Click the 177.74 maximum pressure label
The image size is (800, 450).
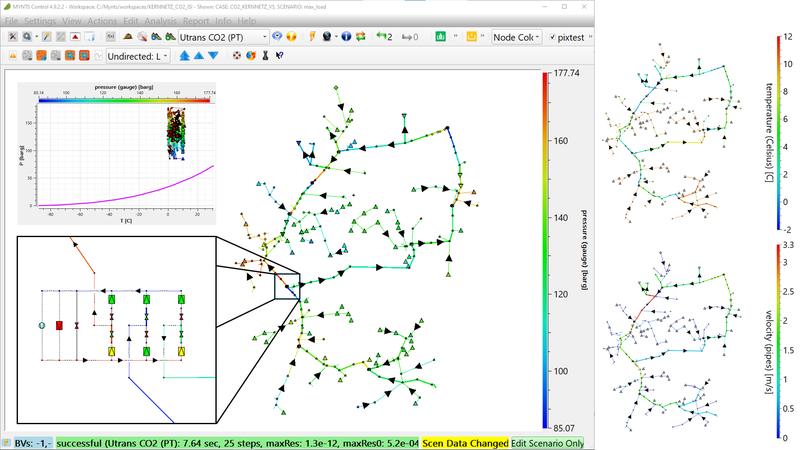pyautogui.click(x=566, y=73)
